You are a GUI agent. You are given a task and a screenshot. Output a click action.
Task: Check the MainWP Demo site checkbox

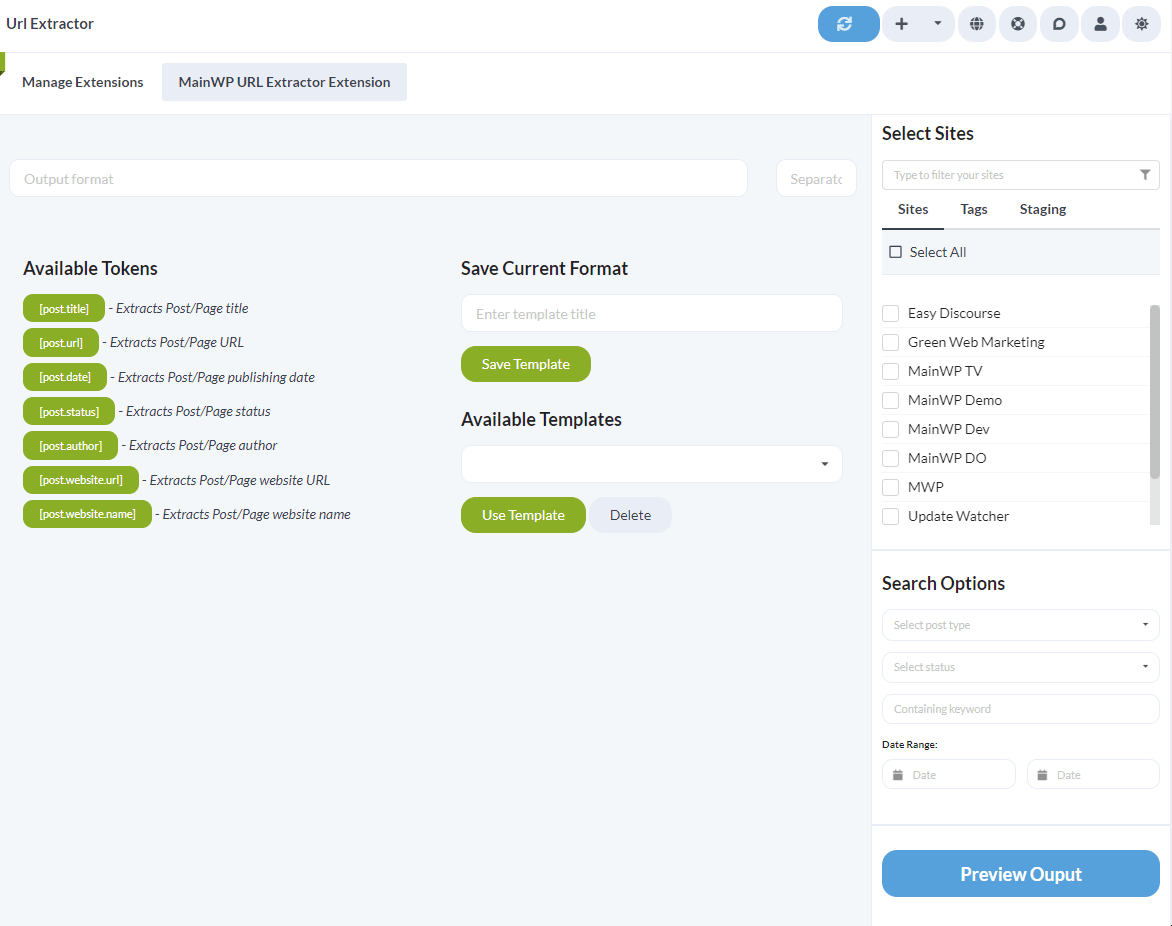pos(890,399)
